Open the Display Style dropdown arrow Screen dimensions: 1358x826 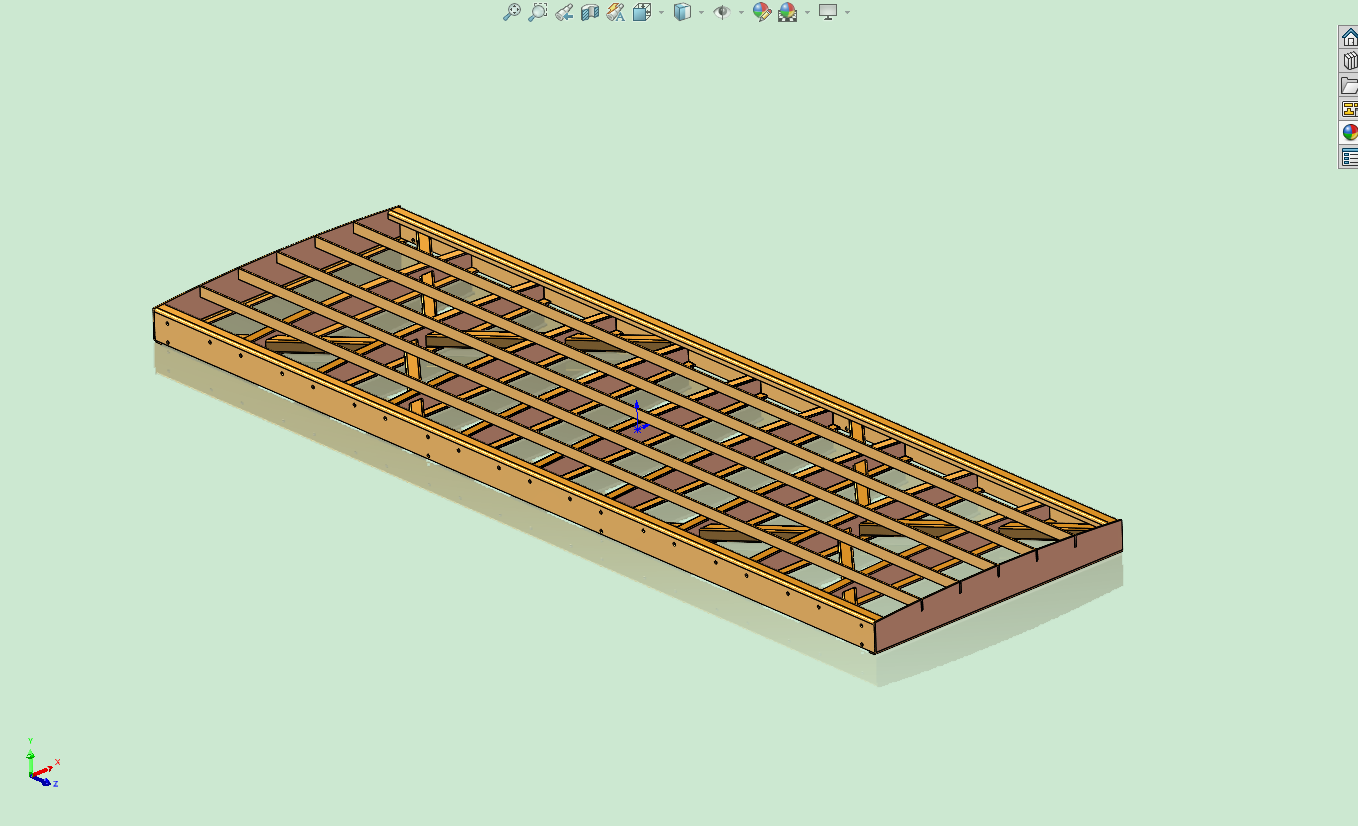pos(701,13)
